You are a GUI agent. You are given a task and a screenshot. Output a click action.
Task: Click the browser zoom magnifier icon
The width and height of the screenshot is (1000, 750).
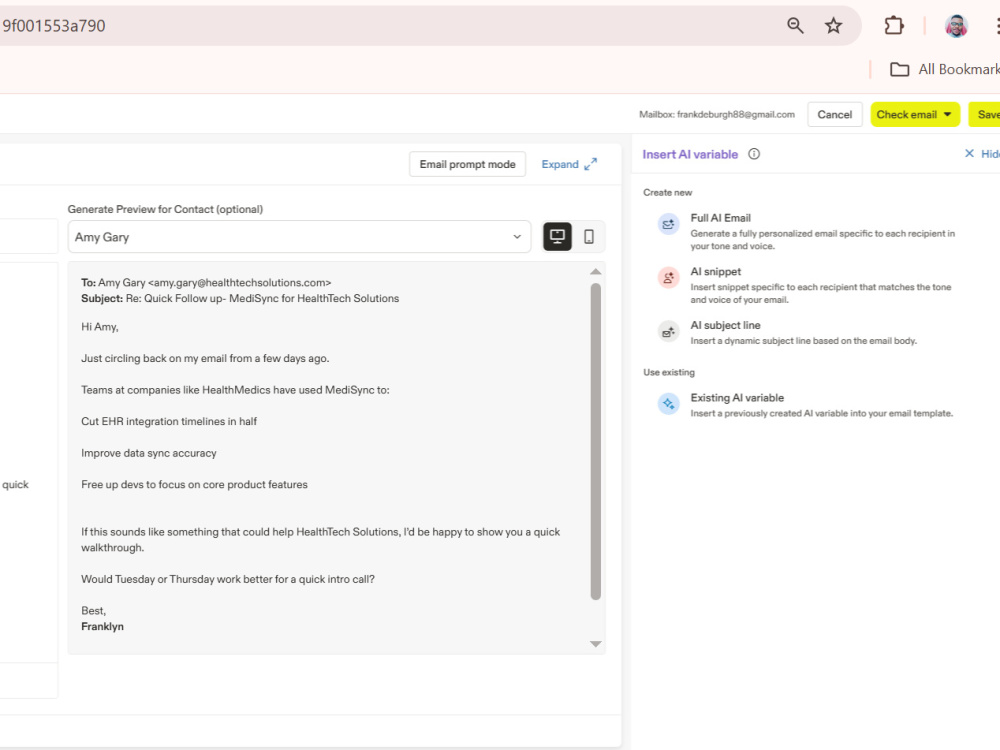[x=795, y=26]
